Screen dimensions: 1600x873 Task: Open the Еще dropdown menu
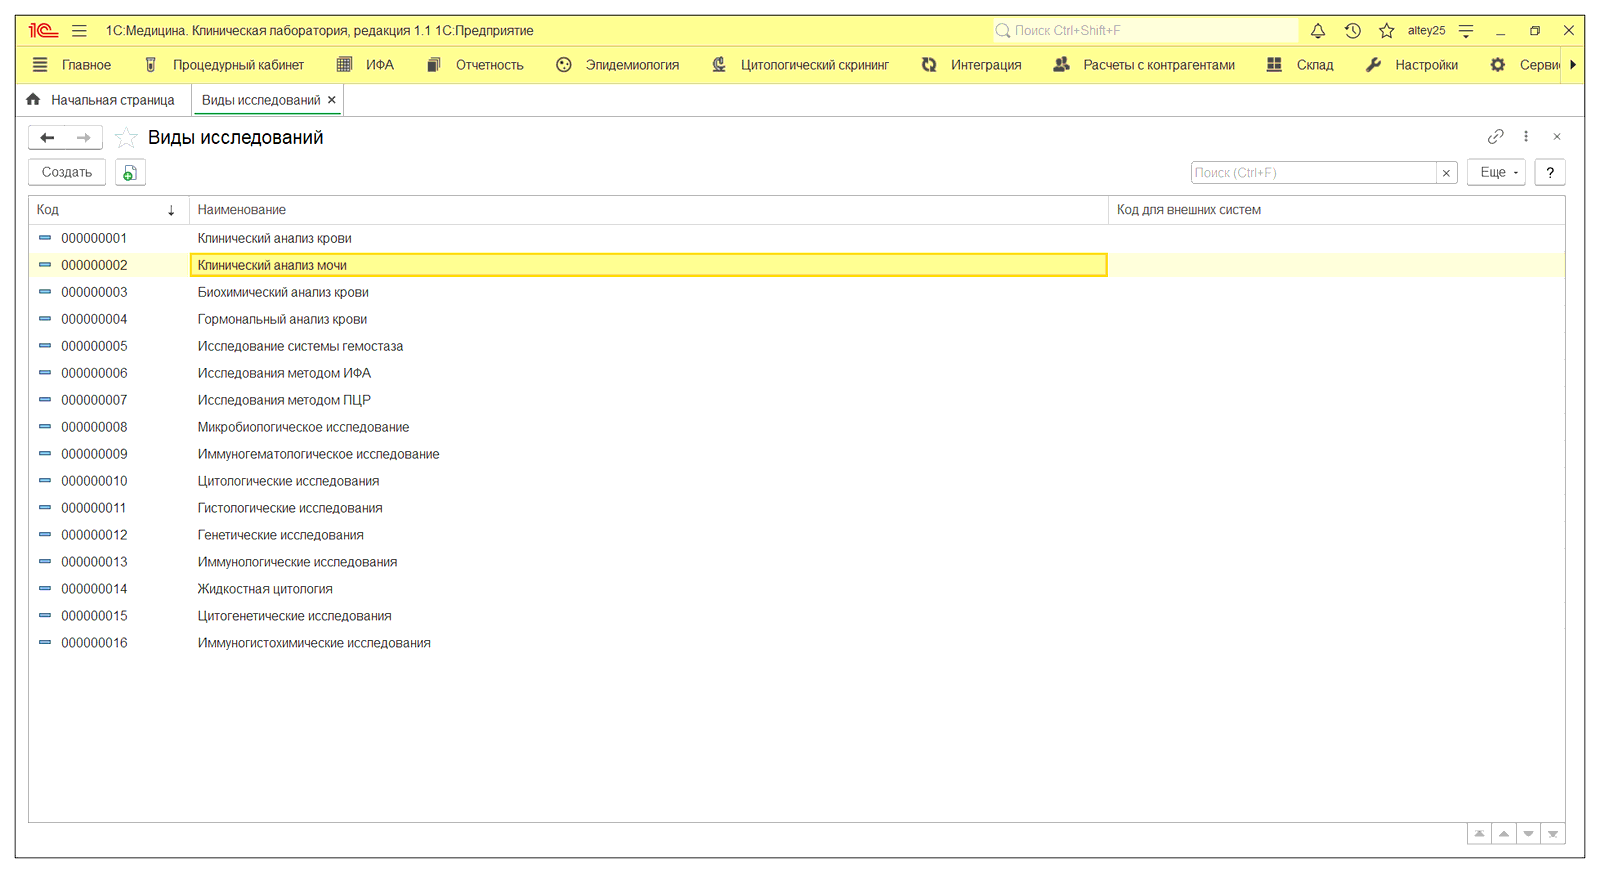pyautogui.click(x=1496, y=172)
